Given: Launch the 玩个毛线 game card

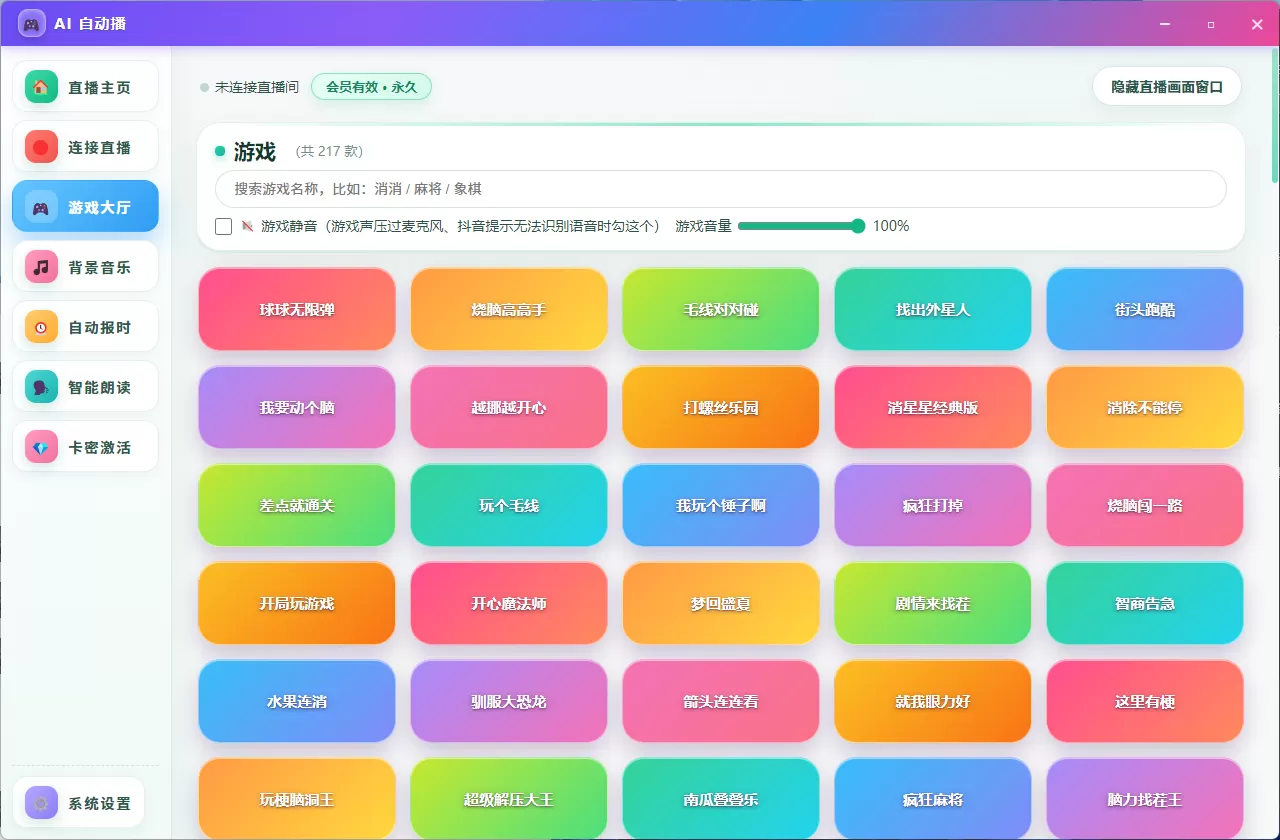Looking at the screenshot, I should pyautogui.click(x=509, y=505).
